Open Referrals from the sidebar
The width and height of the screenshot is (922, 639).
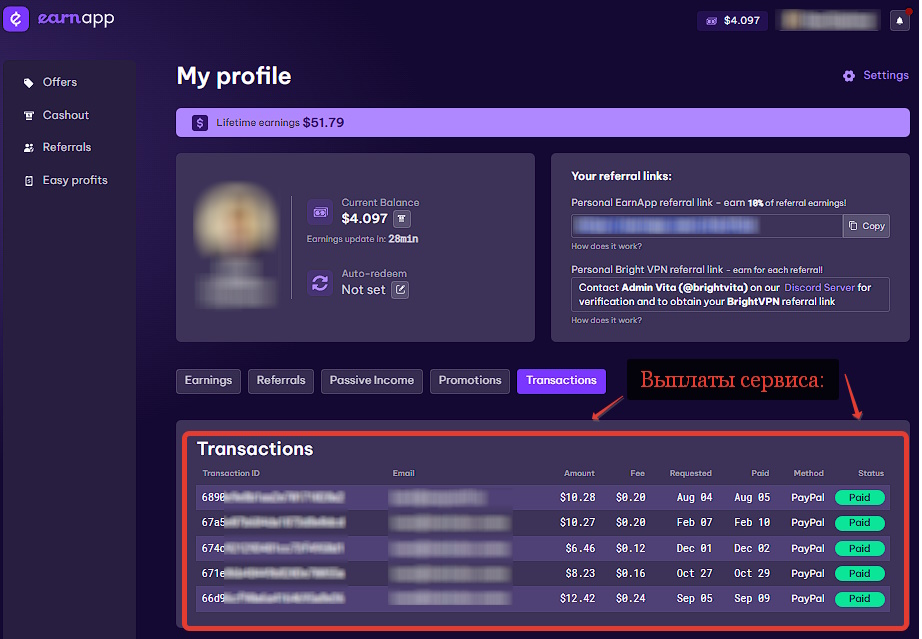(x=66, y=147)
